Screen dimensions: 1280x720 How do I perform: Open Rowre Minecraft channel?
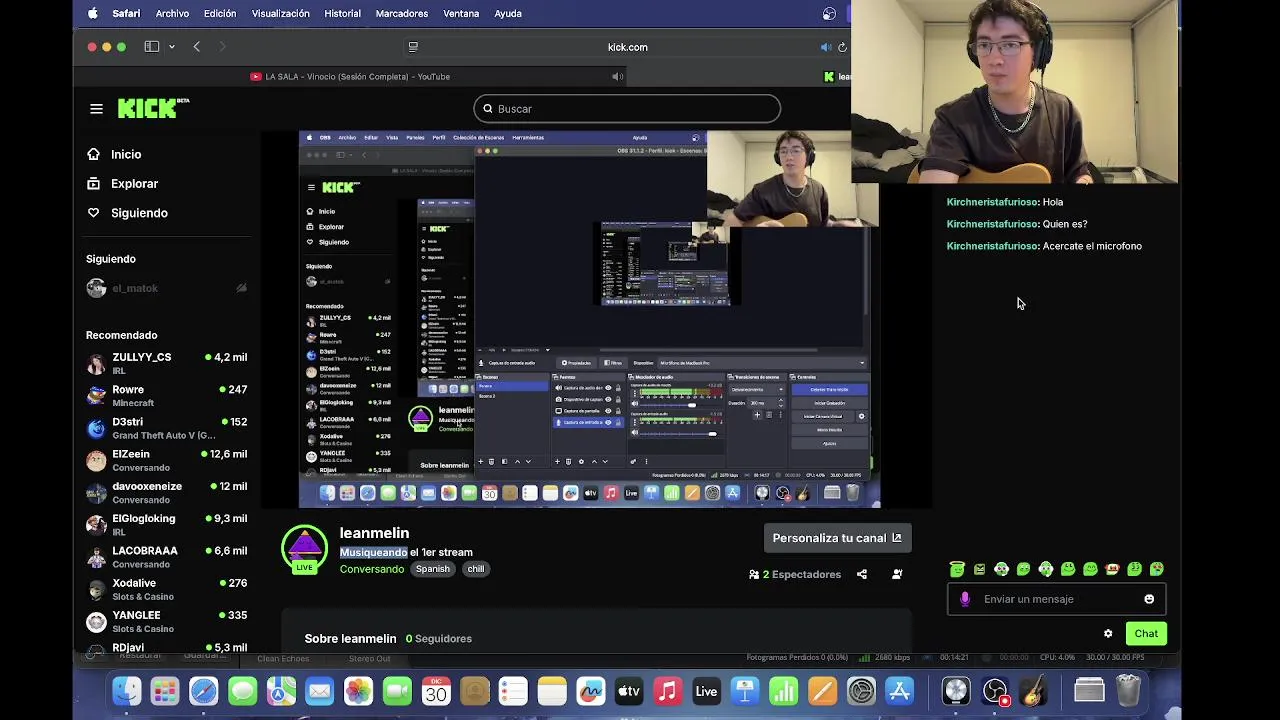coord(166,396)
